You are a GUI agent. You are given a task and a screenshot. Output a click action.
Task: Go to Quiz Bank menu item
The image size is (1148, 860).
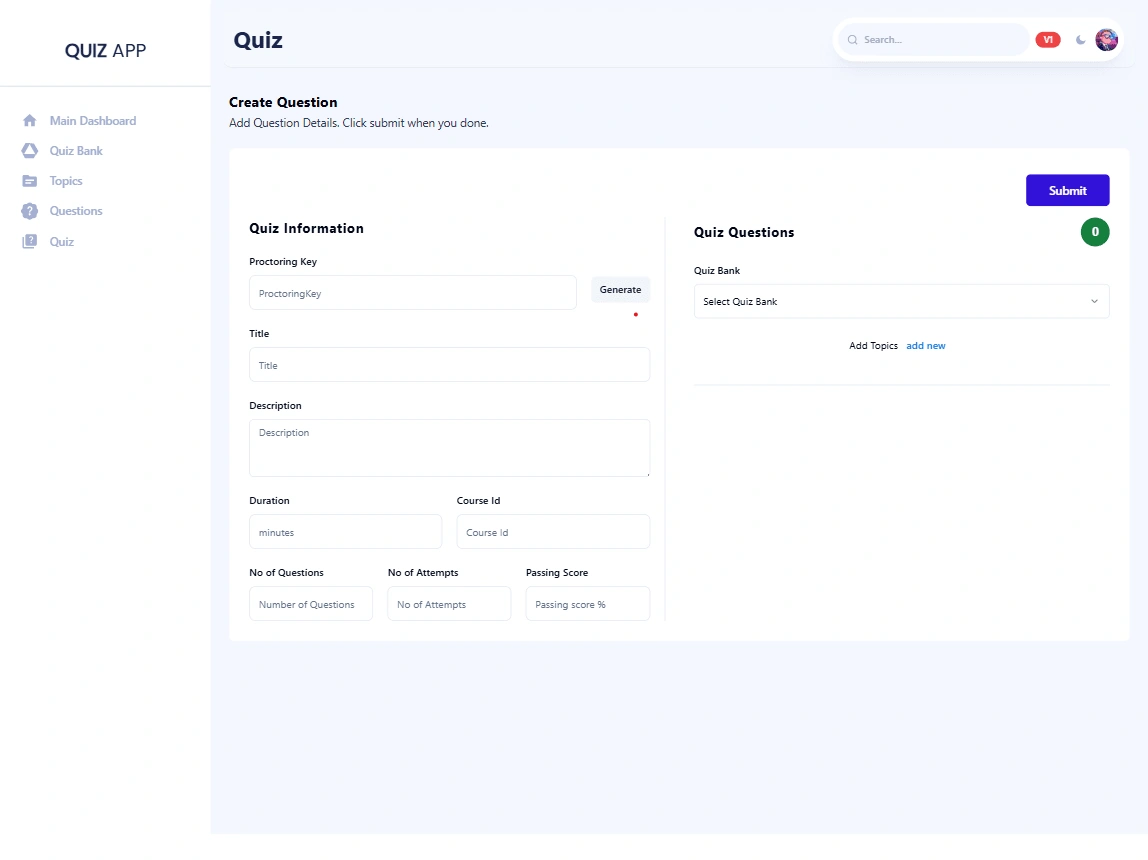tap(76, 151)
